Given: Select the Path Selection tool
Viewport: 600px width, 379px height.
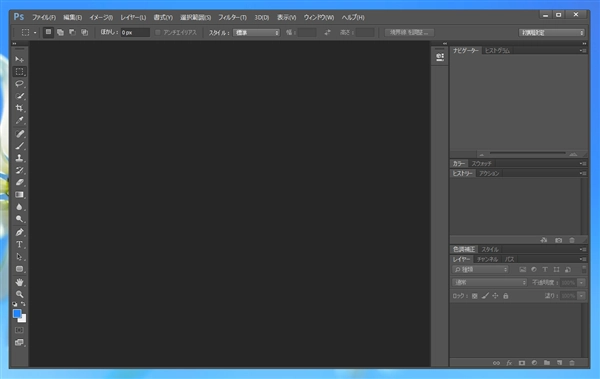Looking at the screenshot, I should [x=19, y=257].
